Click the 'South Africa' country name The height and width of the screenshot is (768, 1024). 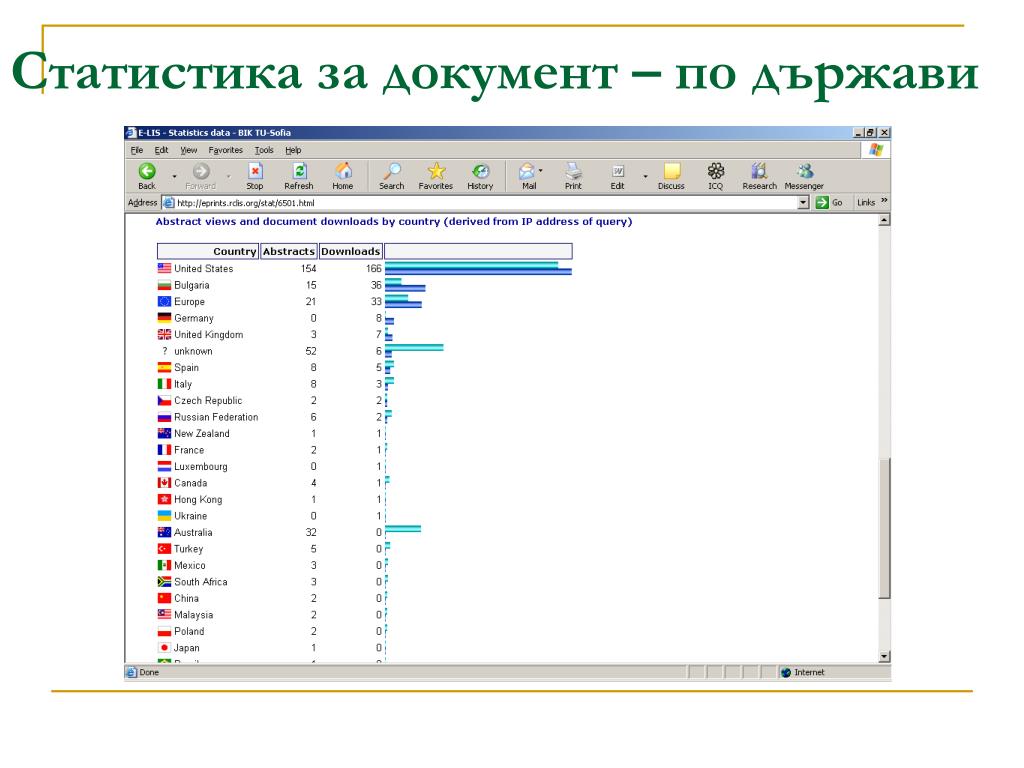200,581
